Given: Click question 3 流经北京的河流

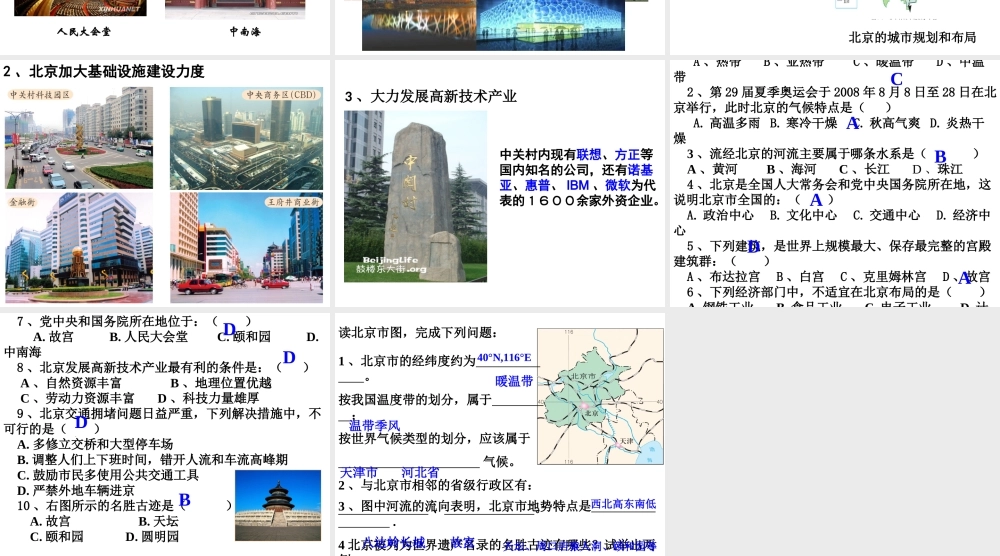Looking at the screenshot, I should [832, 154].
